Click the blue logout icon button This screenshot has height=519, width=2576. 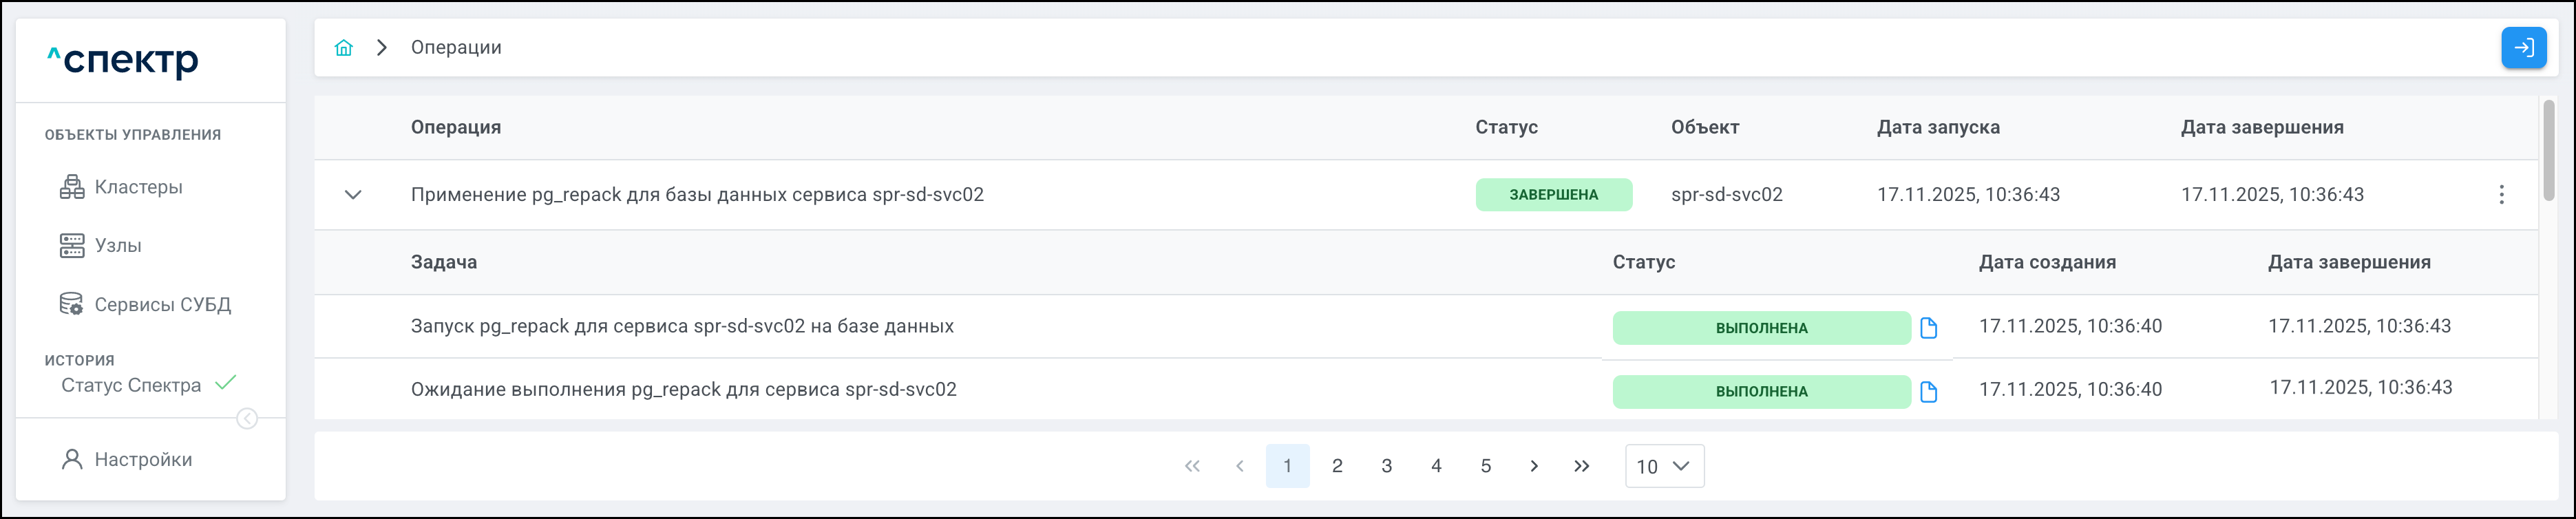2523,48
